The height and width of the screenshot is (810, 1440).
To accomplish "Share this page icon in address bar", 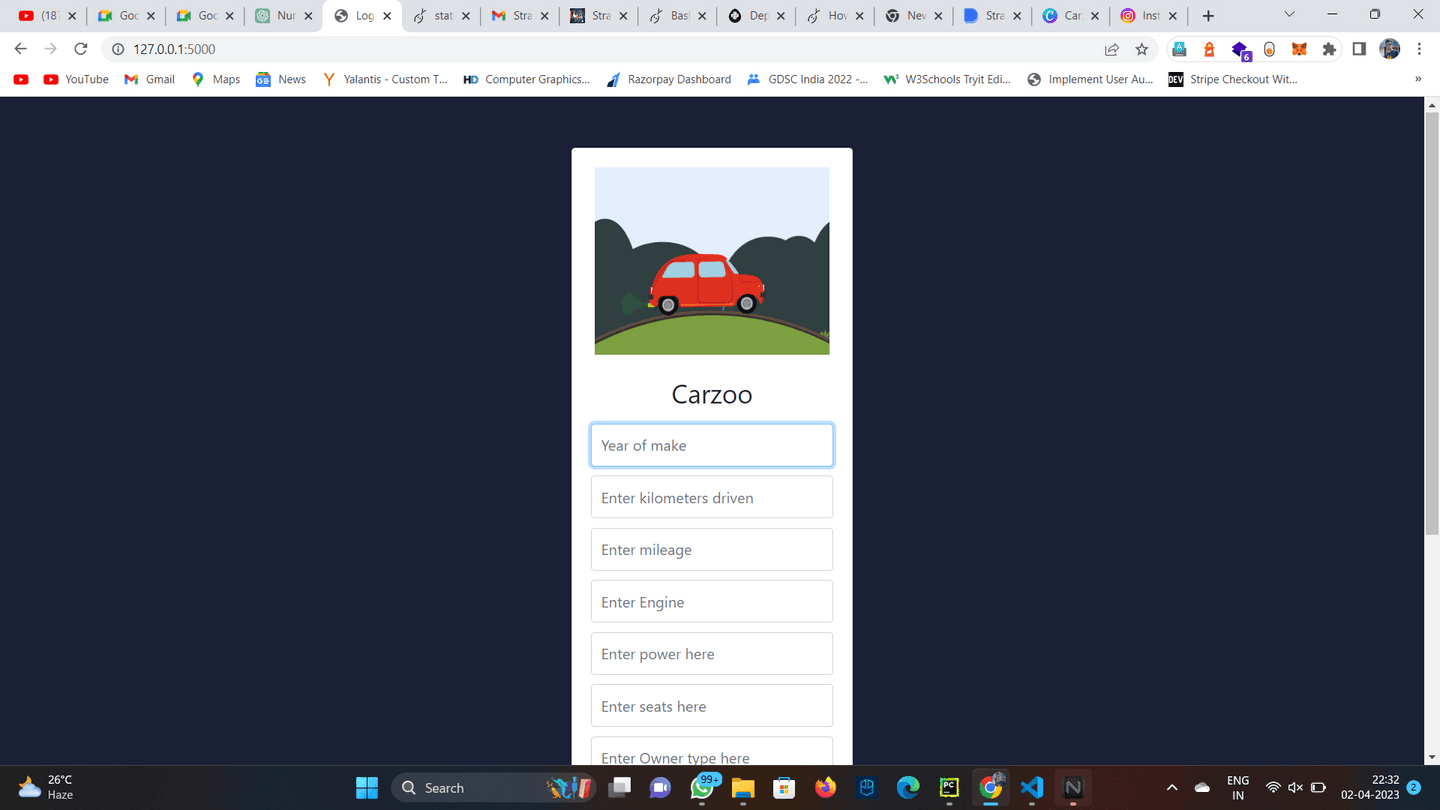I will 1111,49.
